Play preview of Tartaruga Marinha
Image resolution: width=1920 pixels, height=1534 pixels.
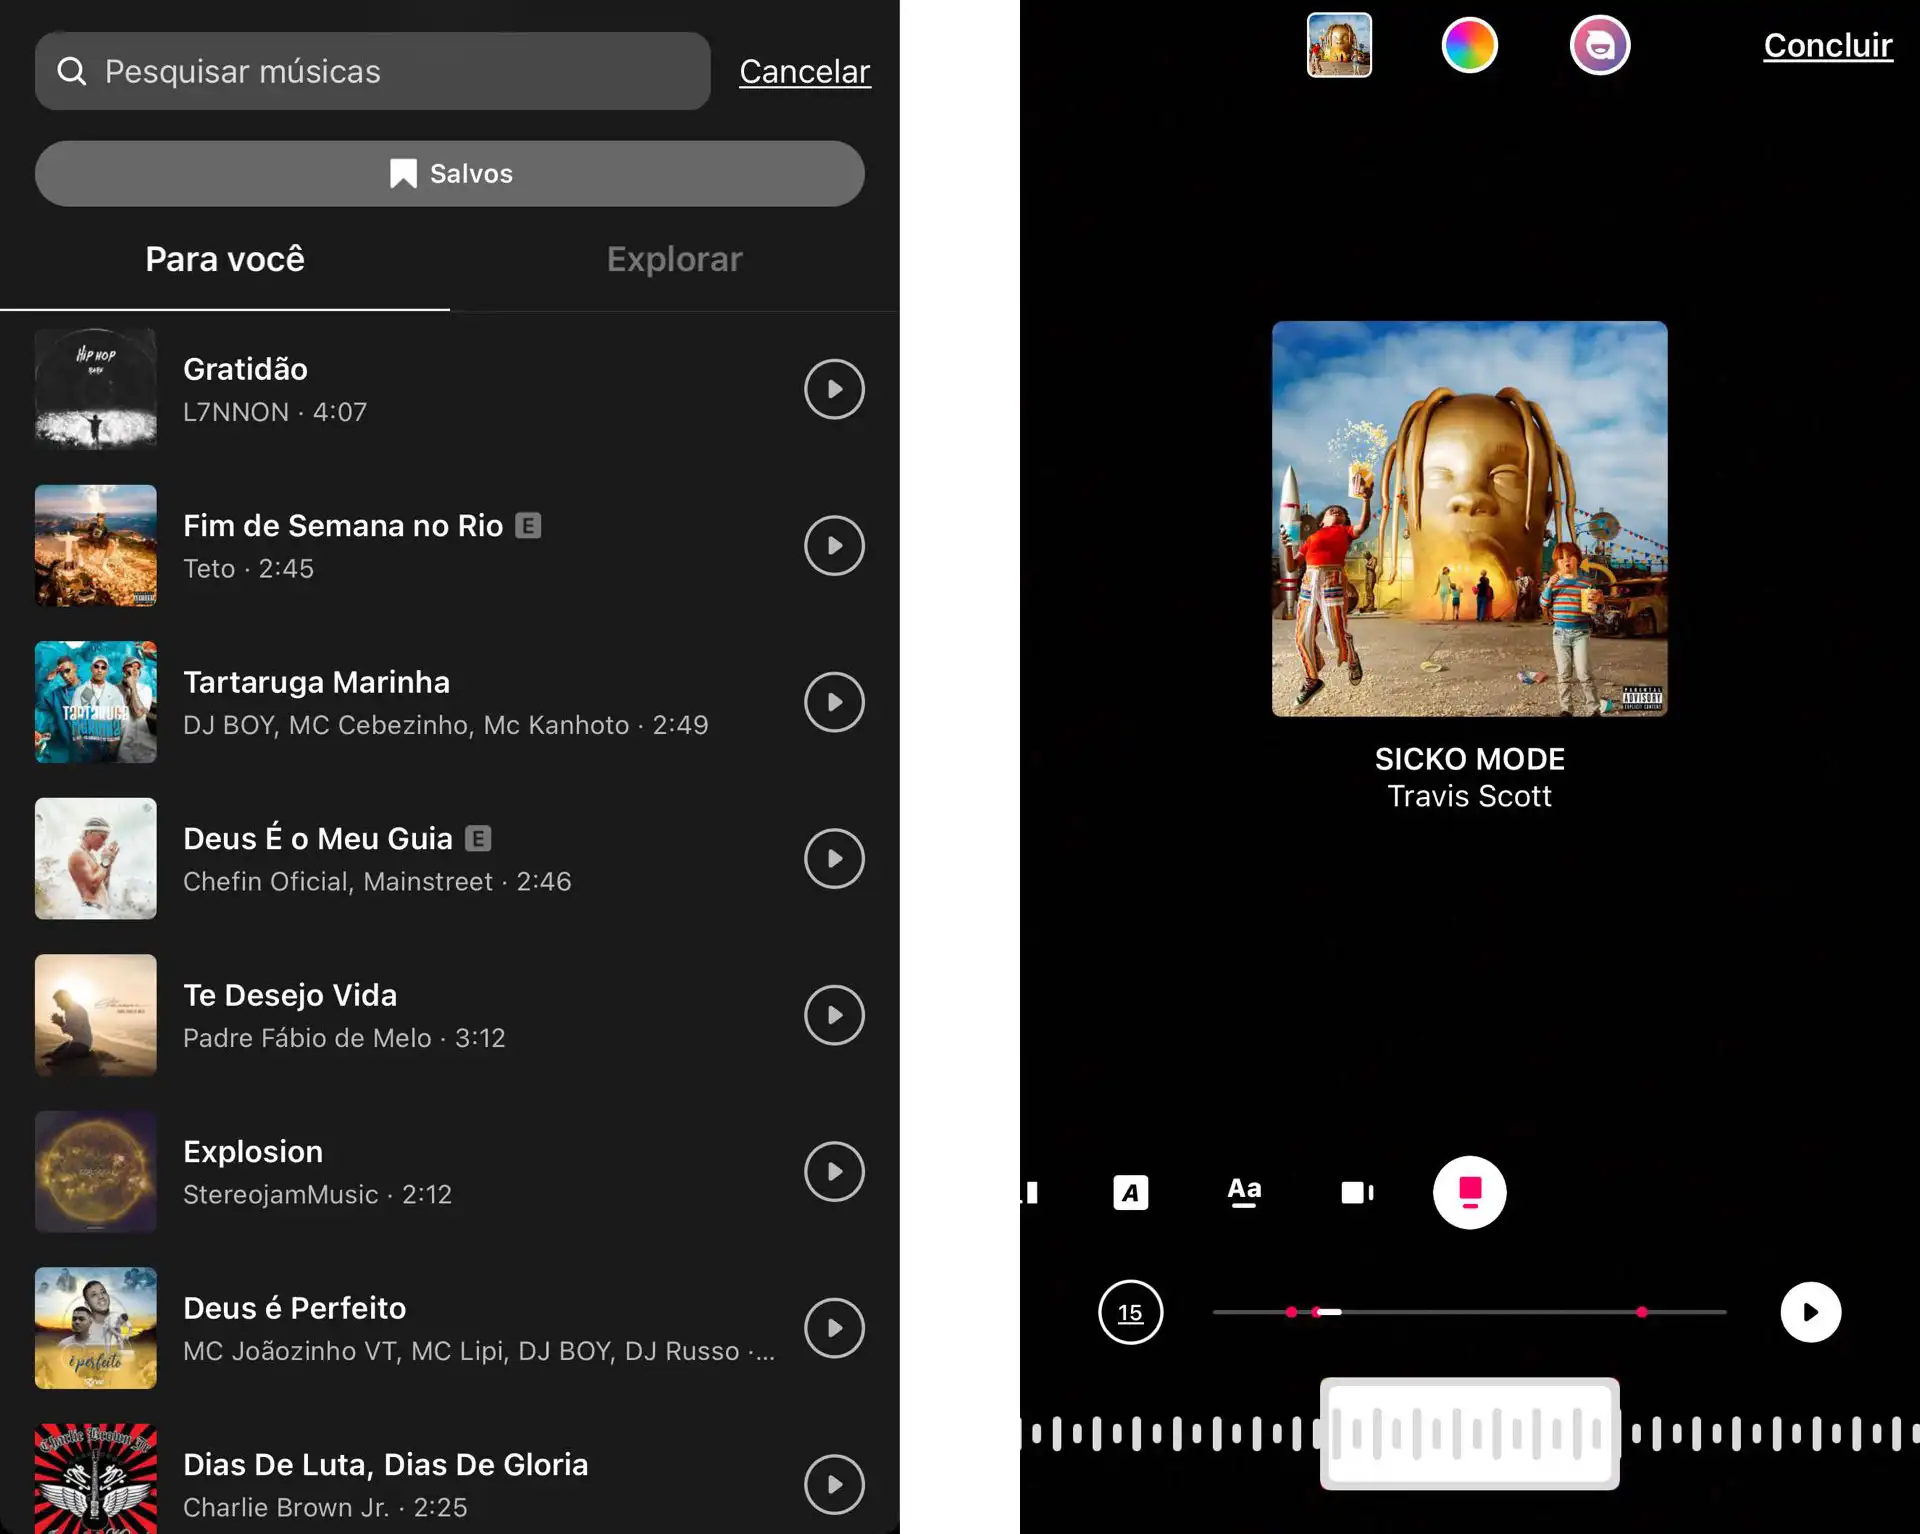[834, 702]
